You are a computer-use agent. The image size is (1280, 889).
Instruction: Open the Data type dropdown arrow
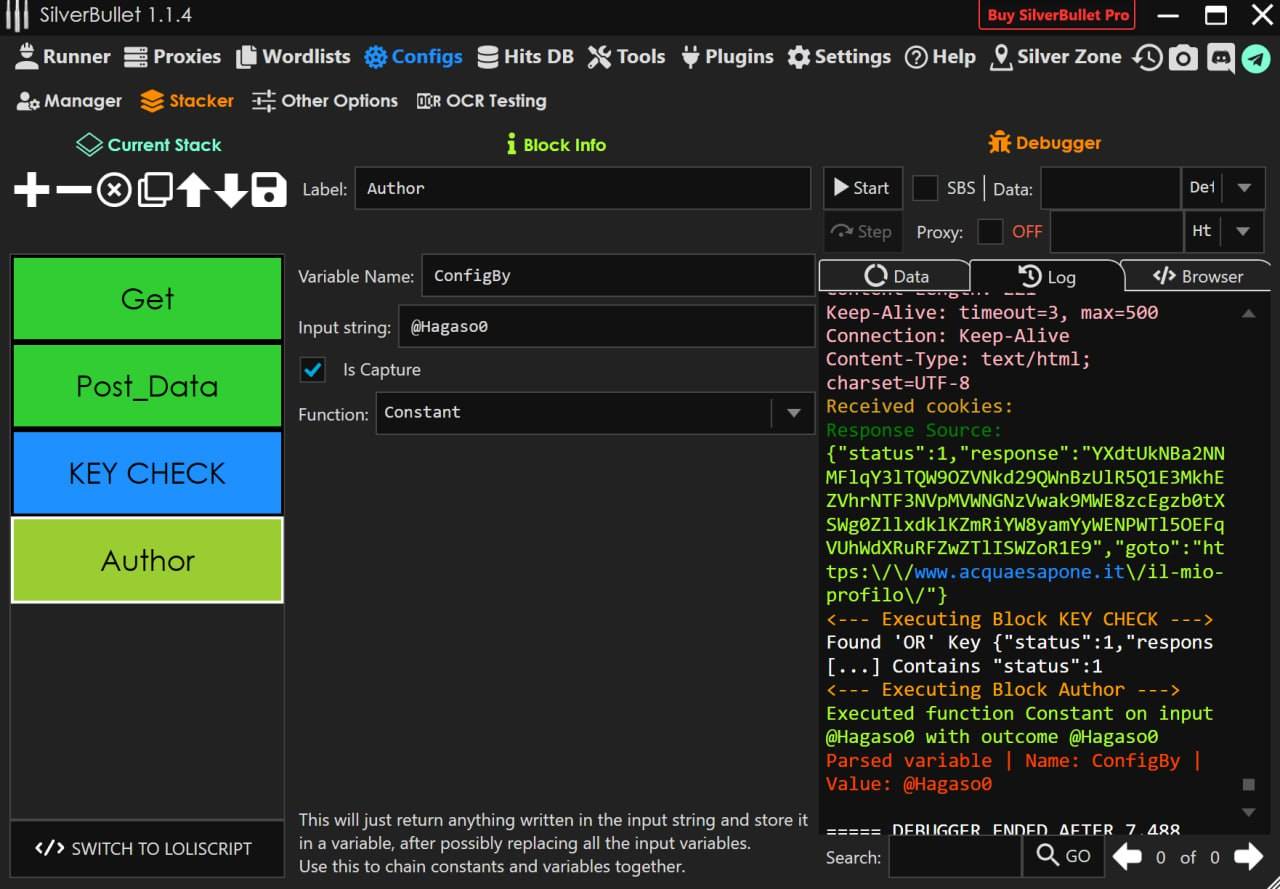[1244, 188]
